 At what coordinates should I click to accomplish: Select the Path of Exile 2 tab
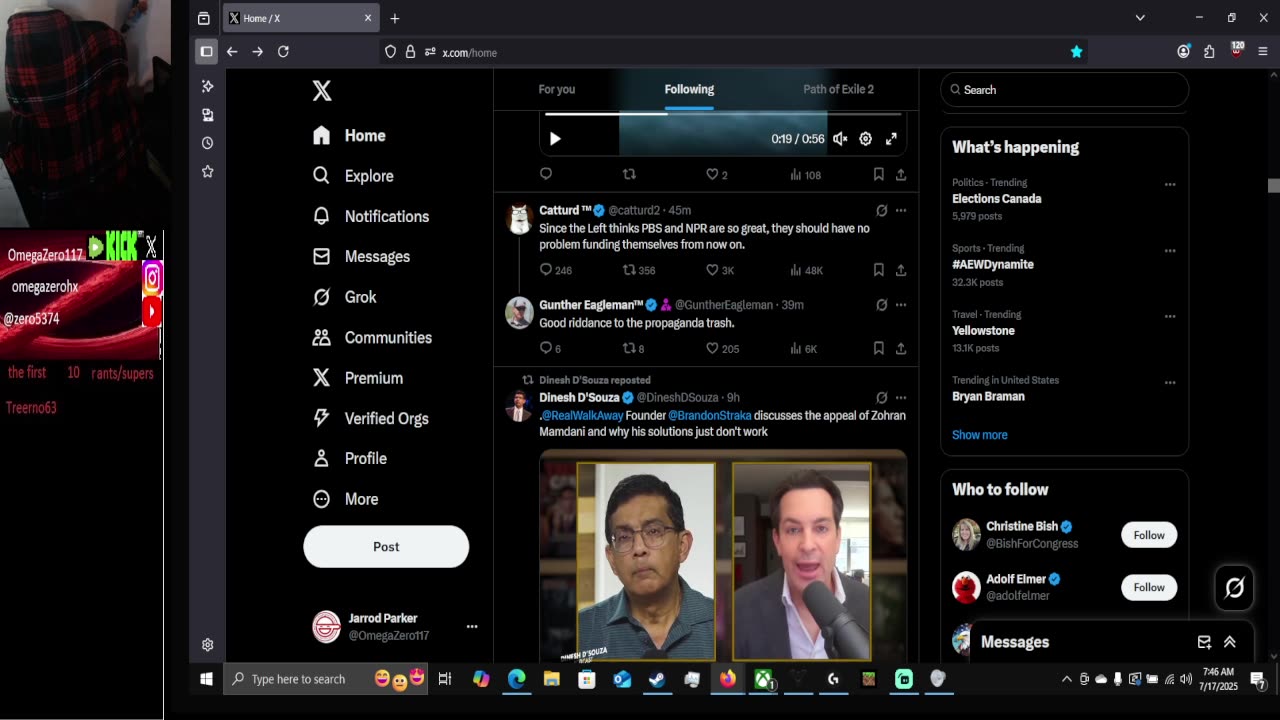(x=838, y=89)
